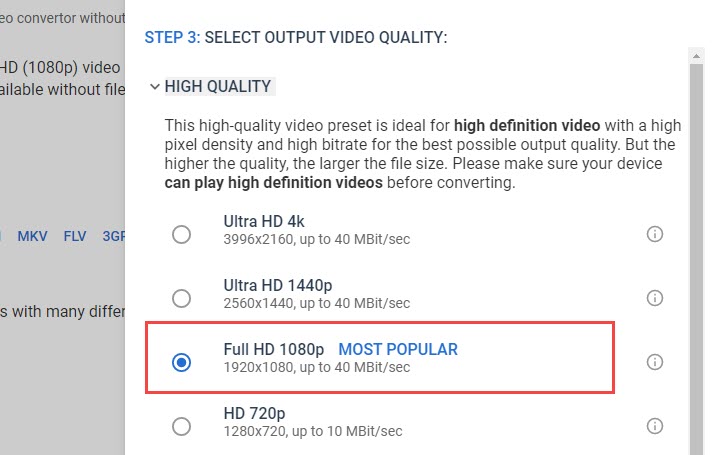
Task: Open the MKV format link
Action: (x=32, y=237)
